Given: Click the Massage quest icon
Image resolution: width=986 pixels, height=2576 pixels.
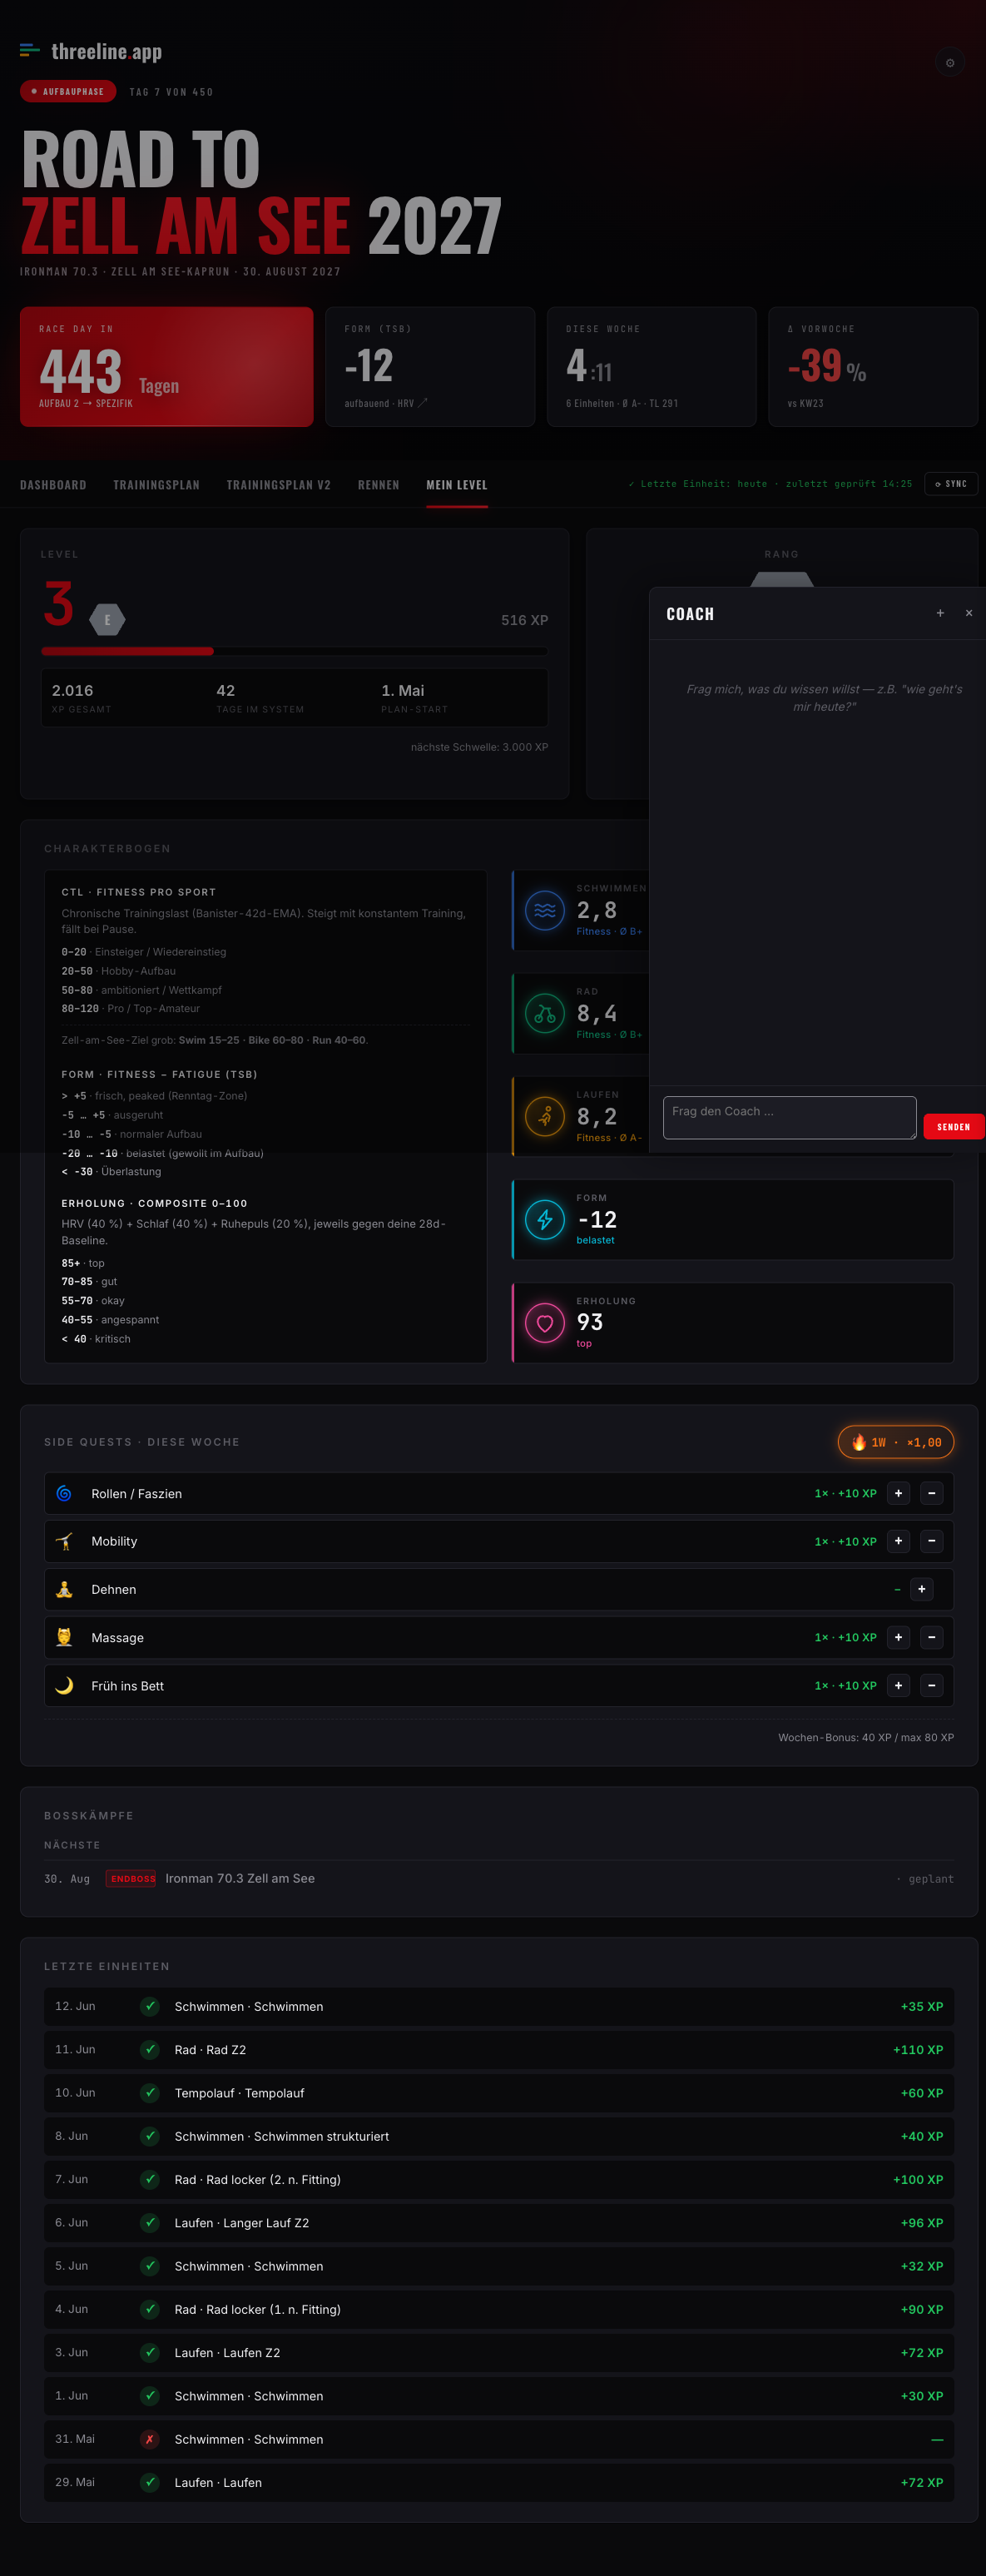Looking at the screenshot, I should coord(64,1637).
